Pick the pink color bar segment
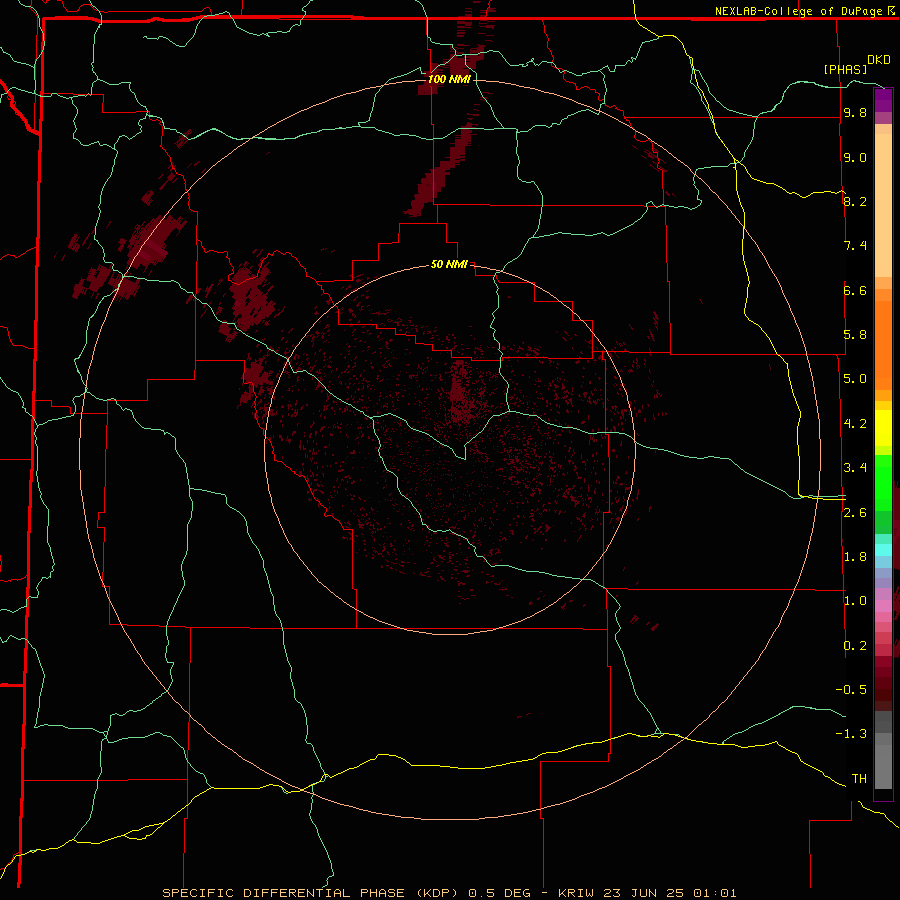 [883, 606]
